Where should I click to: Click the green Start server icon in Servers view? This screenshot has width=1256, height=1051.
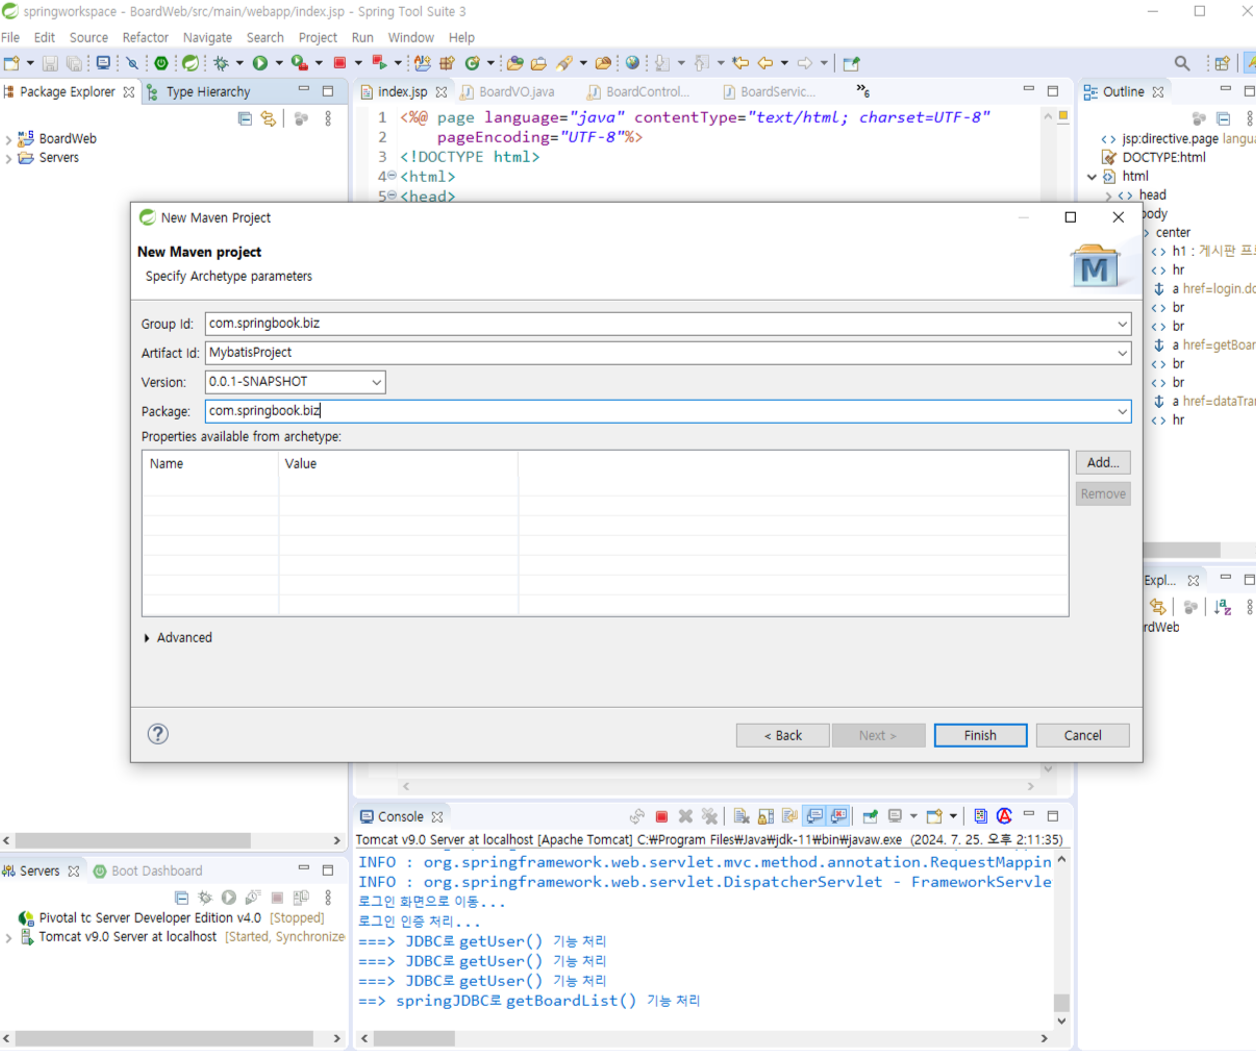tap(229, 898)
